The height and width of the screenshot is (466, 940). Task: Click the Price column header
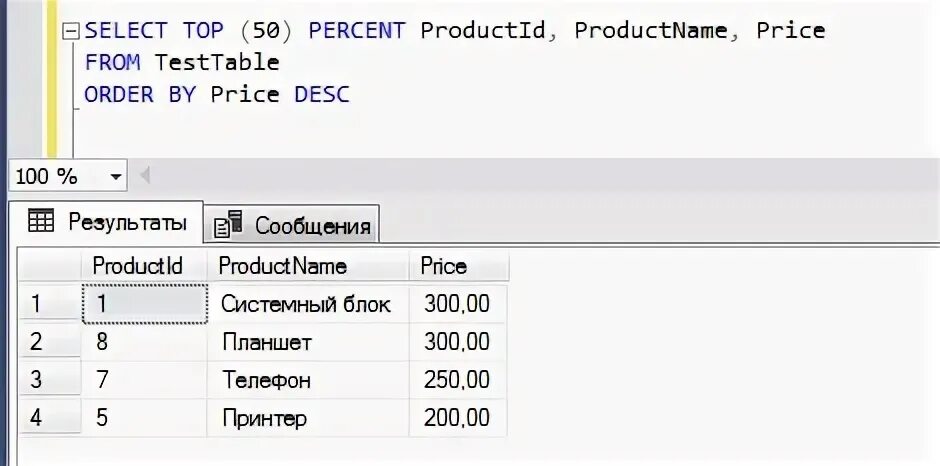point(443,266)
